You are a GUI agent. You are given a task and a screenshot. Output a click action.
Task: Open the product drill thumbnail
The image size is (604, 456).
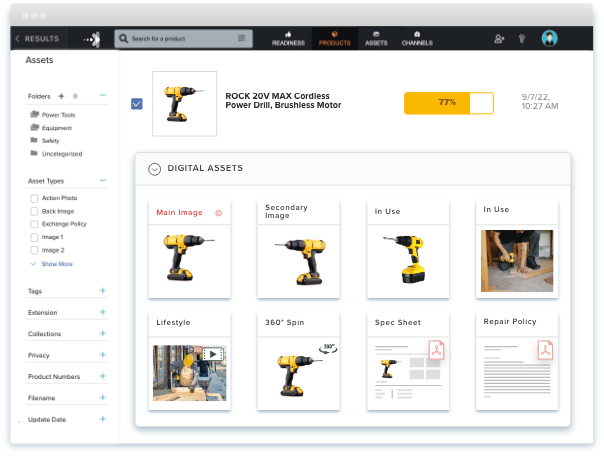(x=185, y=104)
